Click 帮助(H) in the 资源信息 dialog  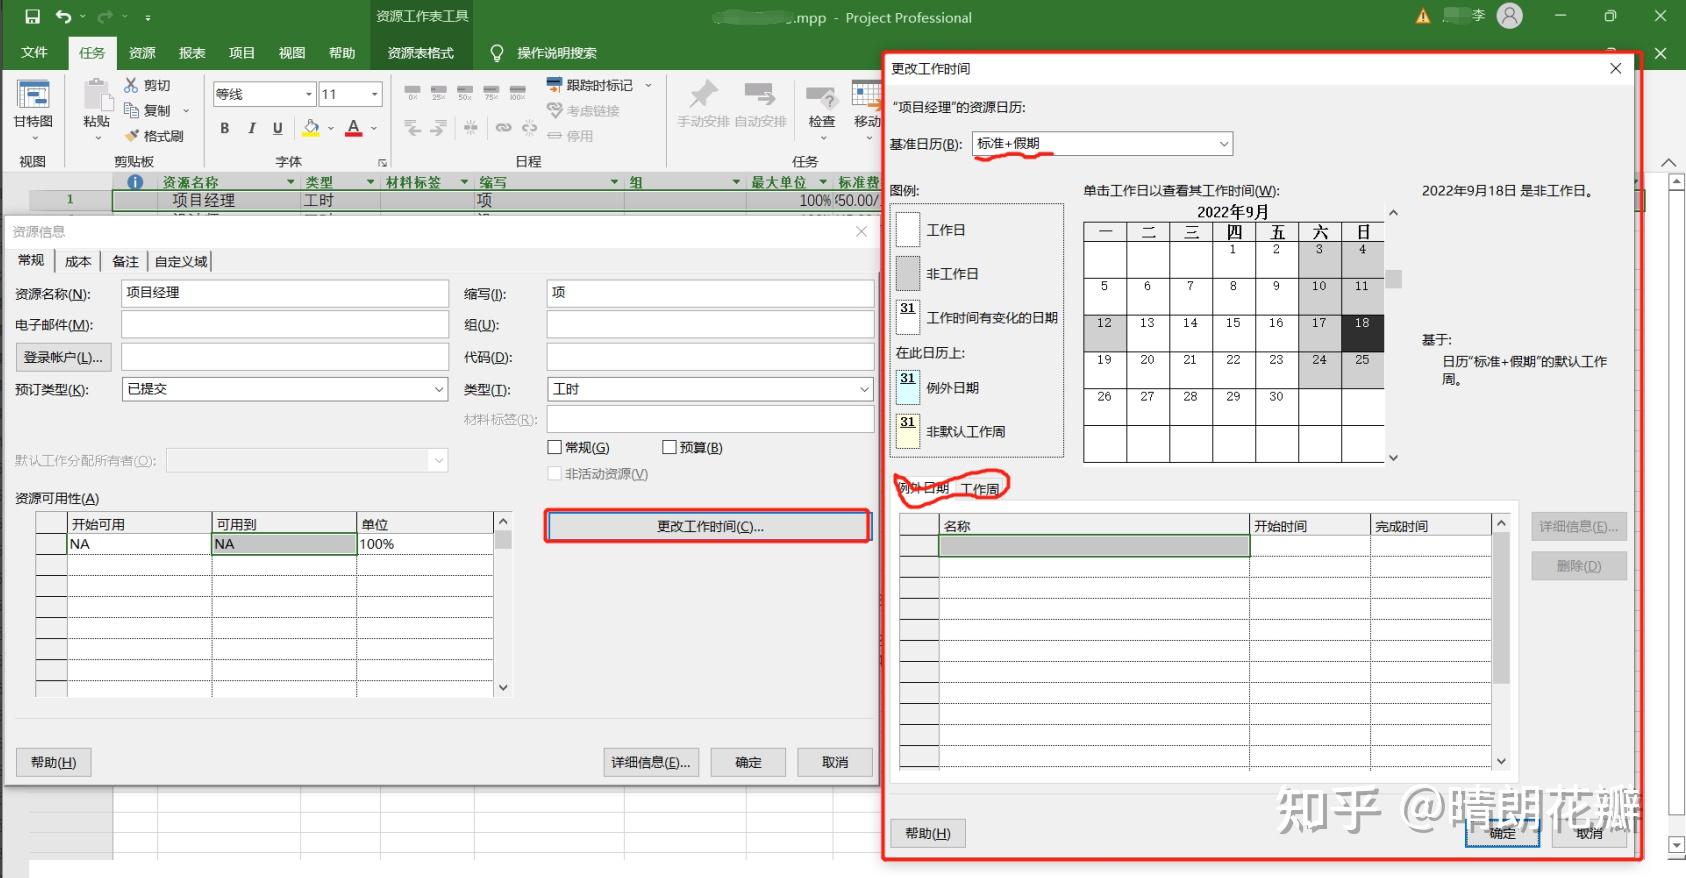click(x=54, y=762)
